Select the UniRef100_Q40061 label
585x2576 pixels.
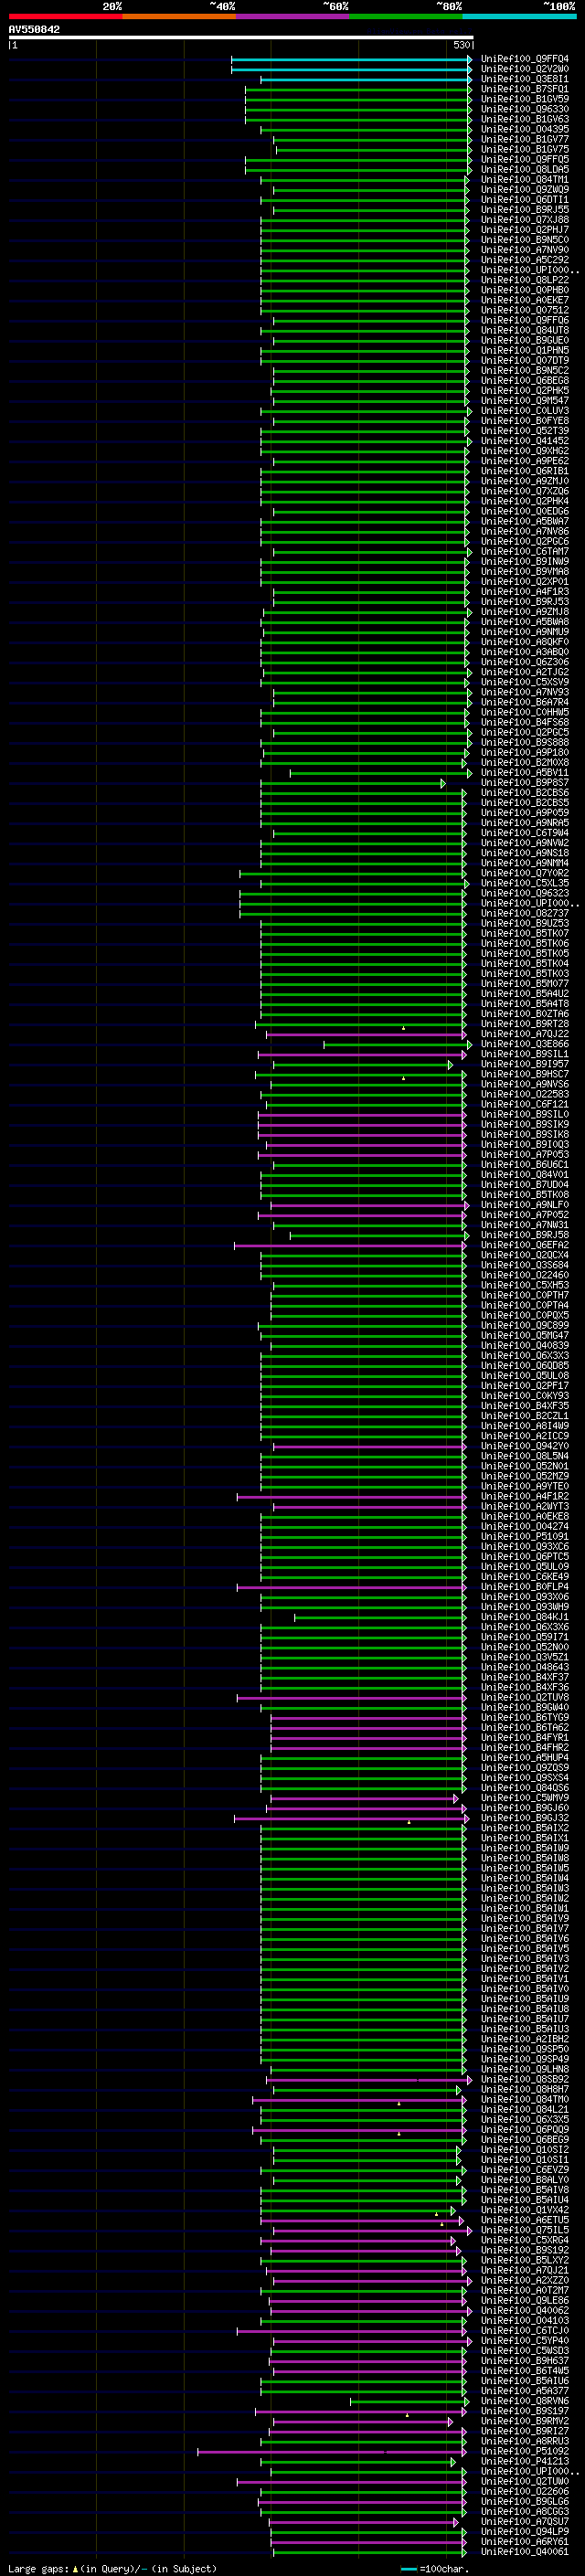click(524, 2552)
